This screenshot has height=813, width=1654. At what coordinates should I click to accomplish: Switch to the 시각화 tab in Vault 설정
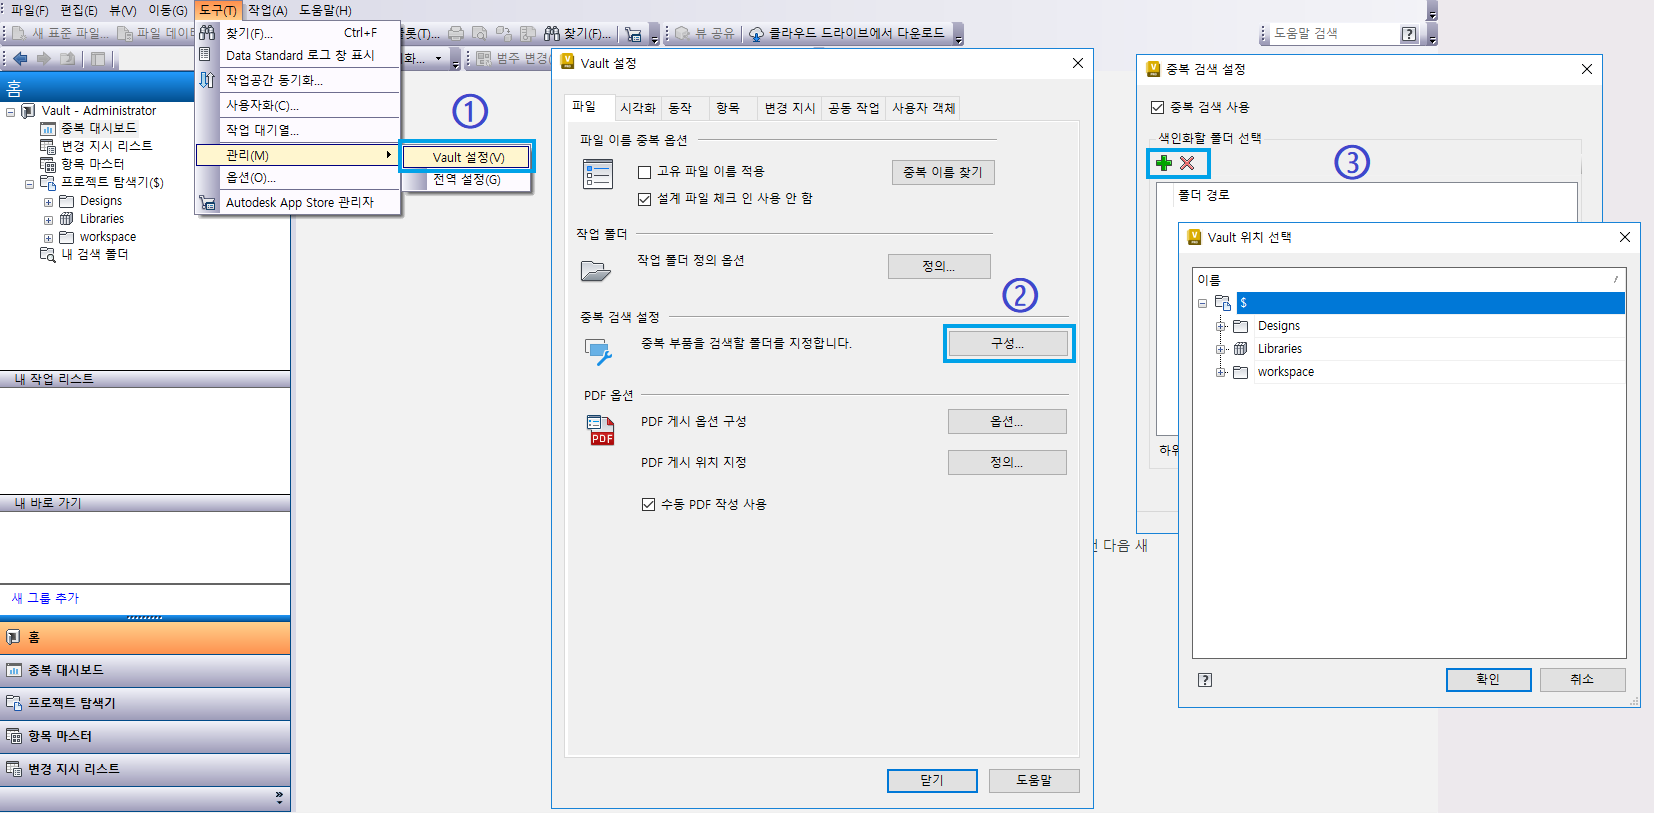[637, 108]
